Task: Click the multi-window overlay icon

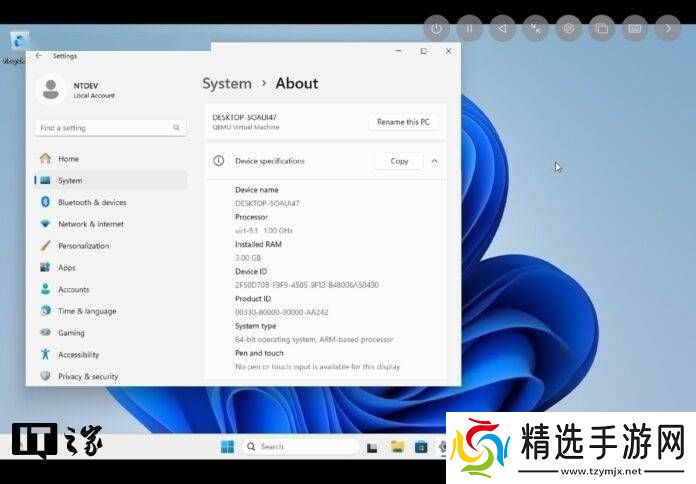Action: coord(601,29)
